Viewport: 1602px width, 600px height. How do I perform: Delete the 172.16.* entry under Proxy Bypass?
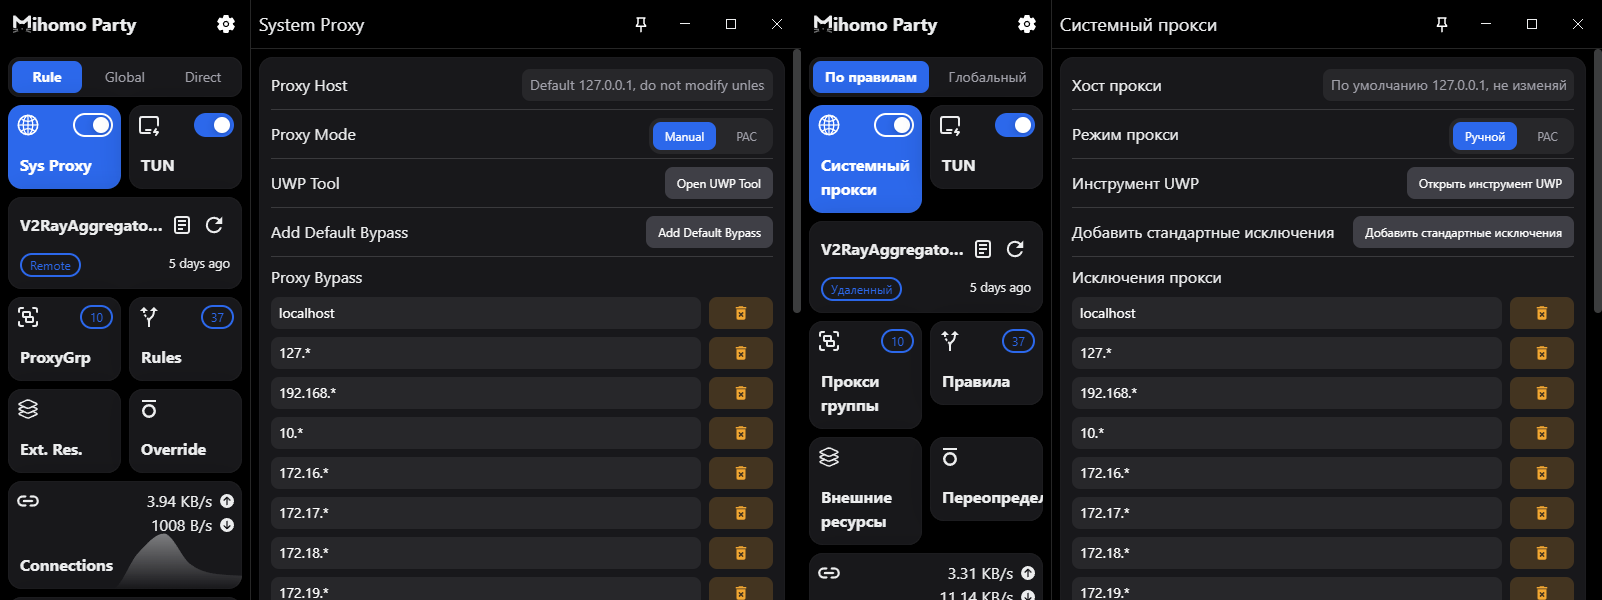click(740, 473)
